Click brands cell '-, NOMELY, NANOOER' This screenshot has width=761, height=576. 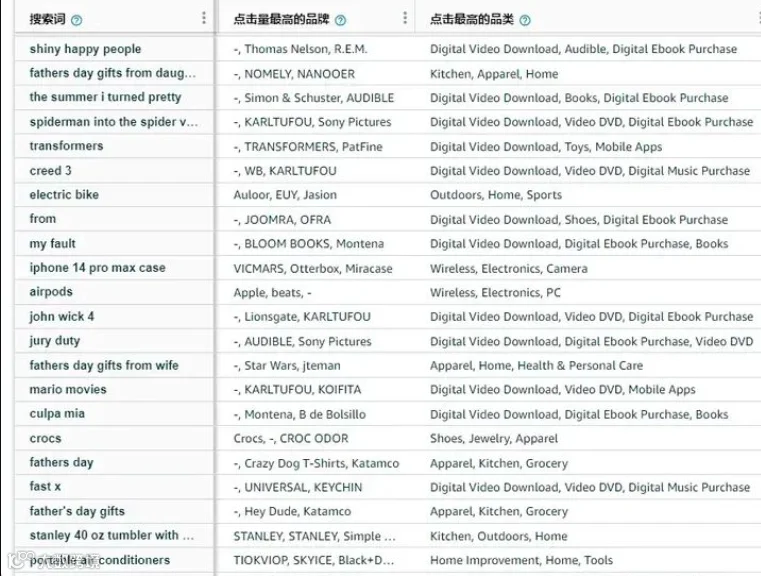point(294,74)
